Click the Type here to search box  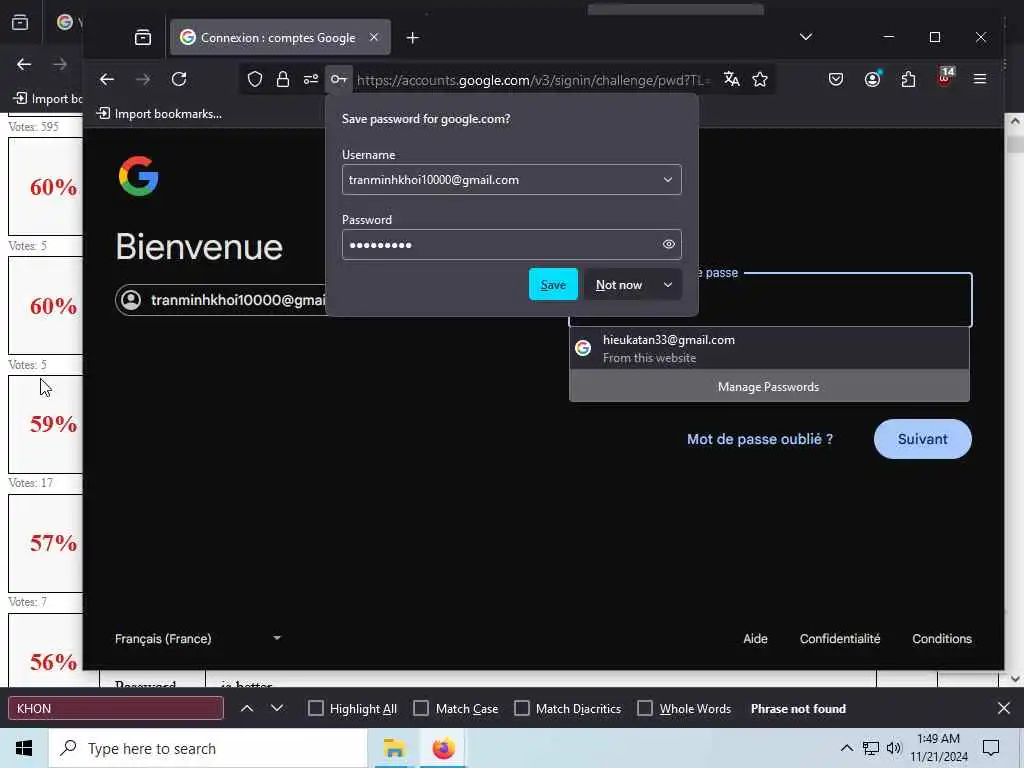(x=208, y=748)
